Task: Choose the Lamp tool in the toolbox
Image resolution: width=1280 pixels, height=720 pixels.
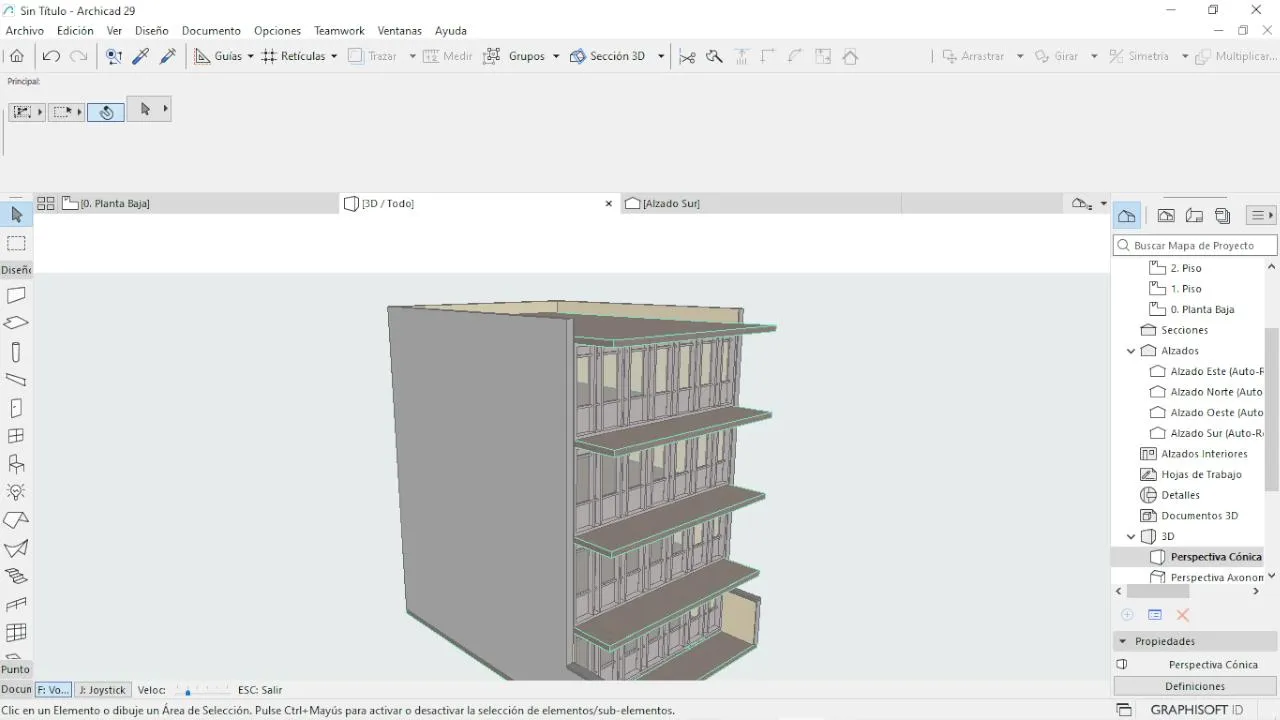Action: 16,492
